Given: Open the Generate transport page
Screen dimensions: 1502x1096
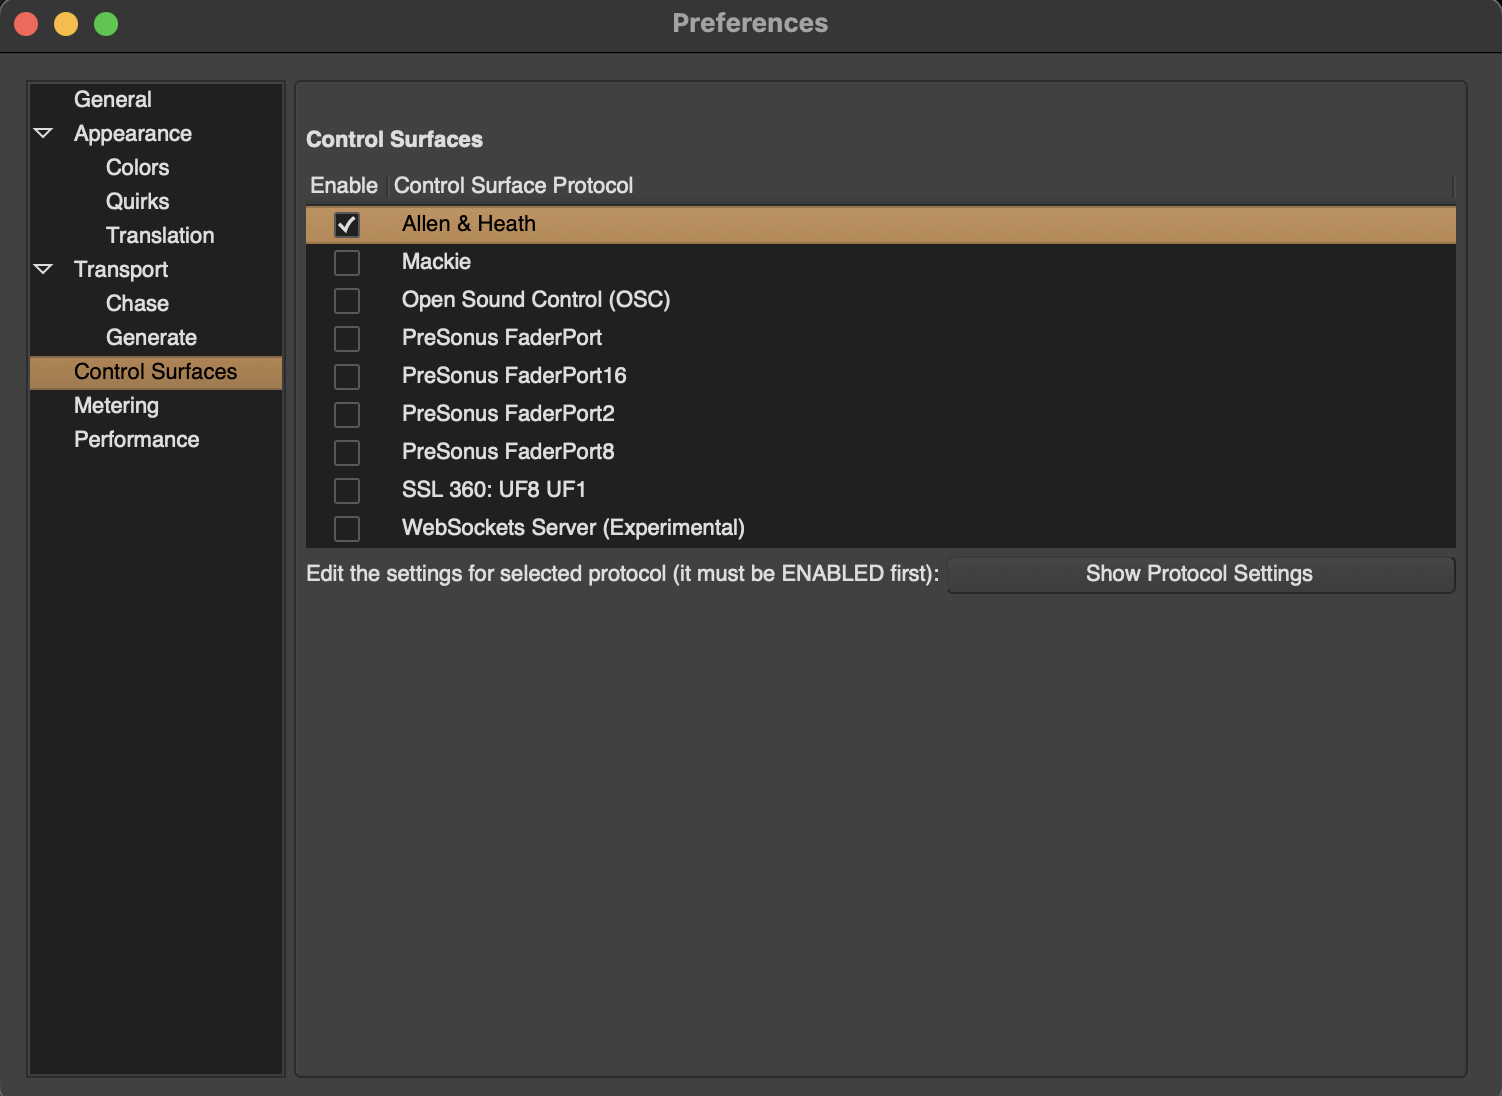Looking at the screenshot, I should [151, 338].
